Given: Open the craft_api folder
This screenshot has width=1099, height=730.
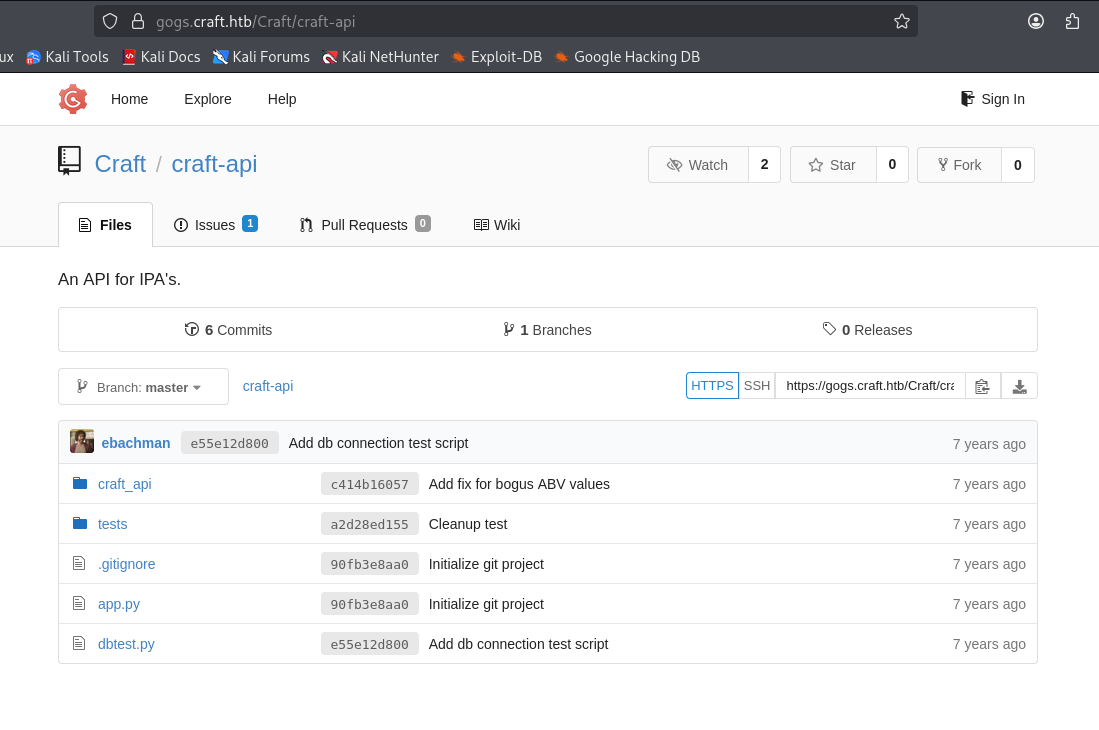Looking at the screenshot, I should tap(125, 484).
